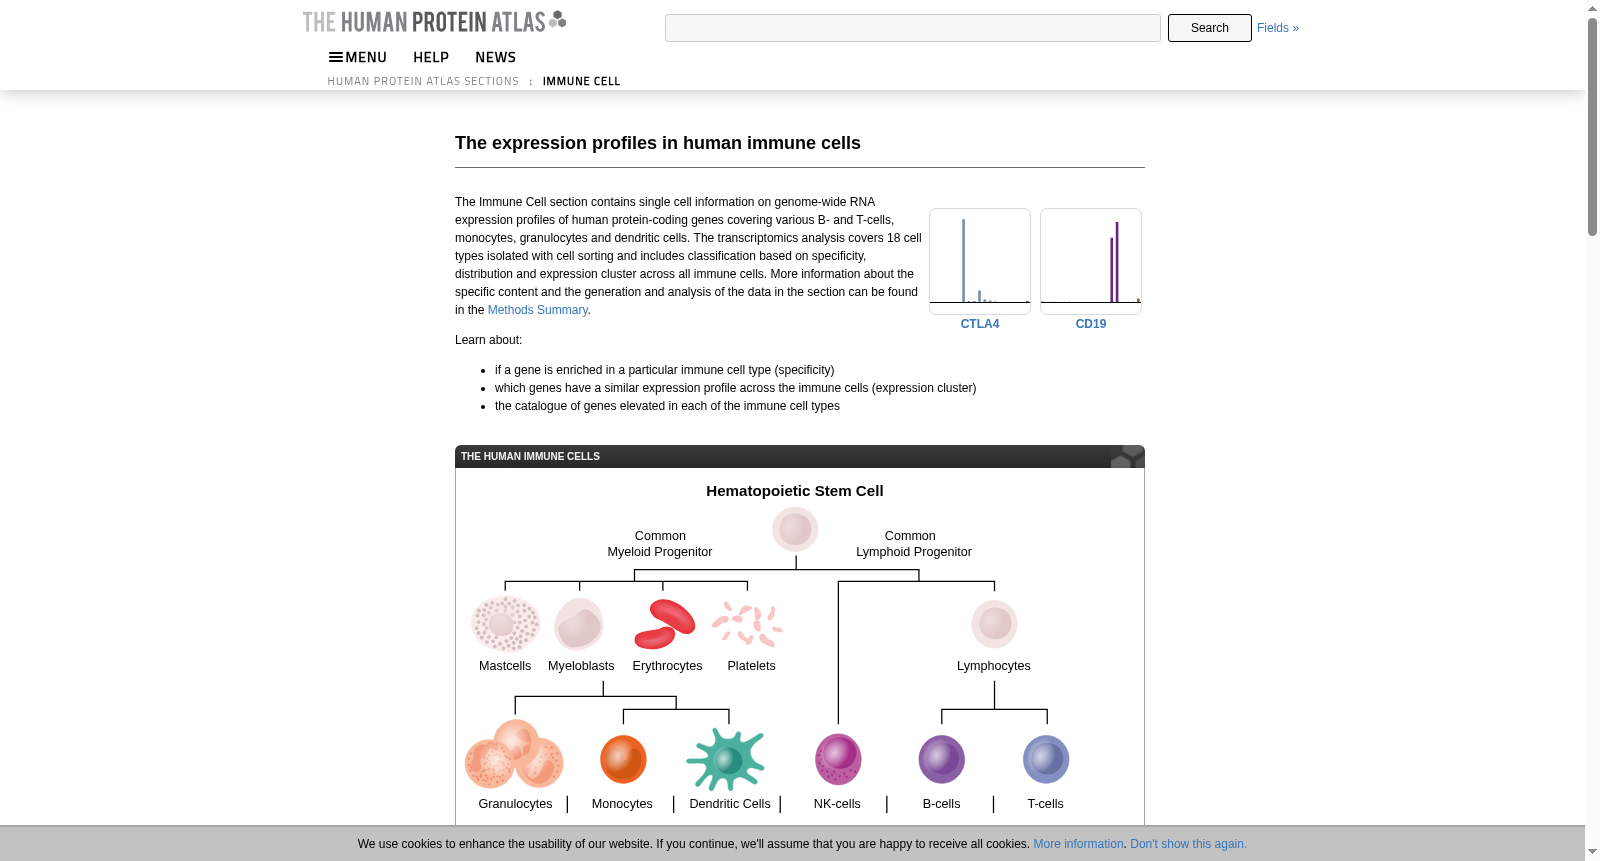Click the Human Protein Atlas logo
This screenshot has width=1600, height=861.
click(x=435, y=21)
